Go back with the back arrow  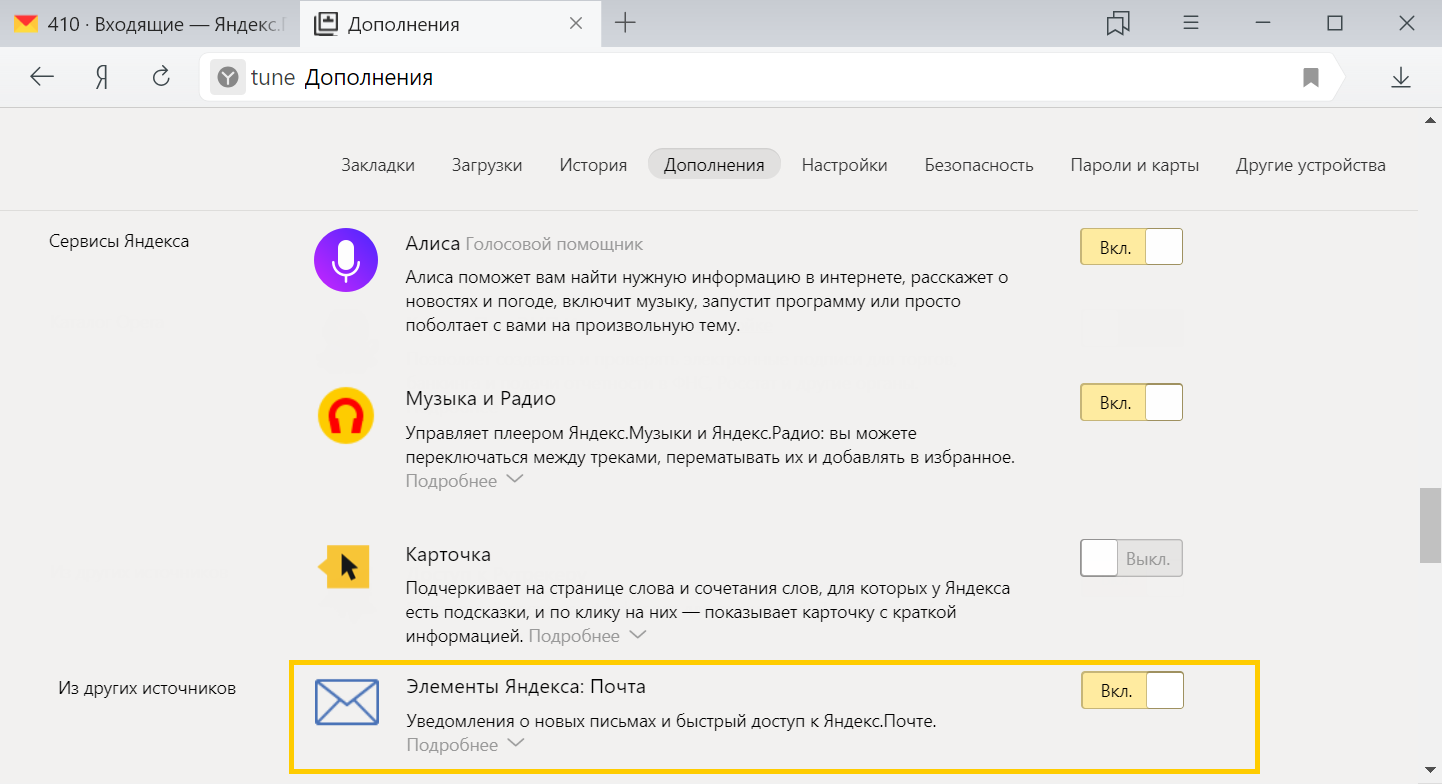(42, 77)
